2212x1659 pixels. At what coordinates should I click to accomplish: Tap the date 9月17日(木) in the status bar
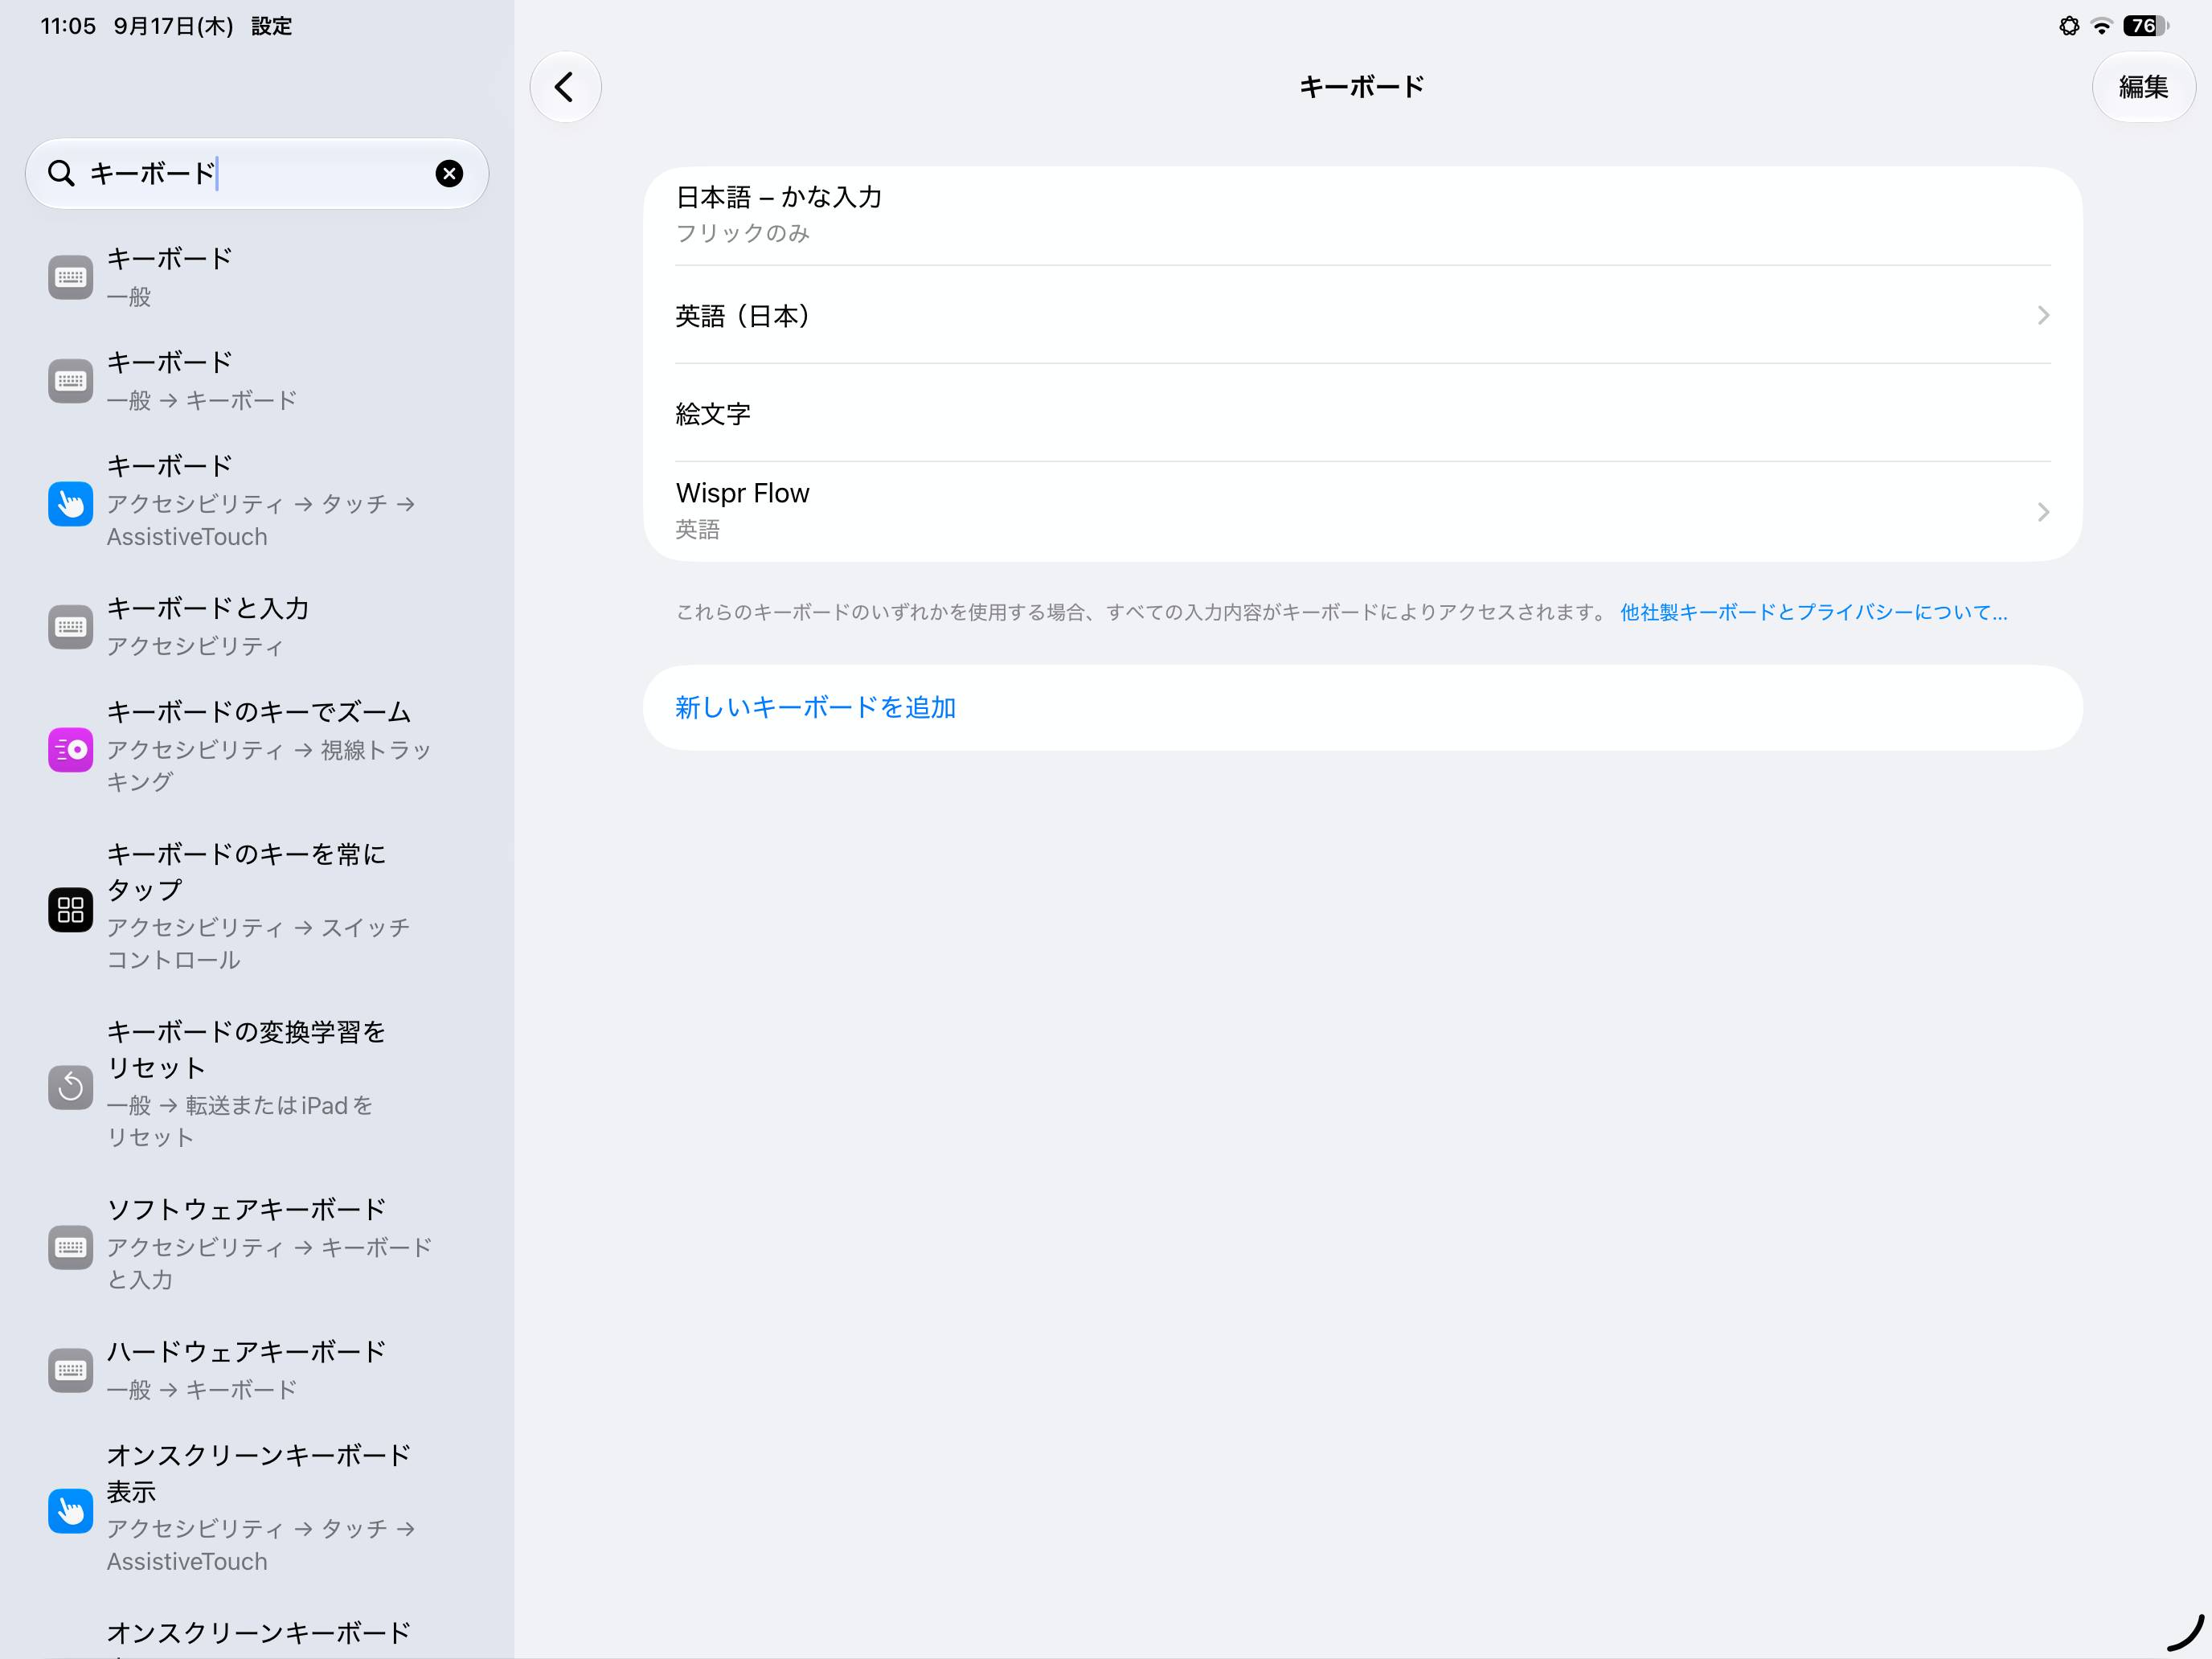pyautogui.click(x=173, y=26)
